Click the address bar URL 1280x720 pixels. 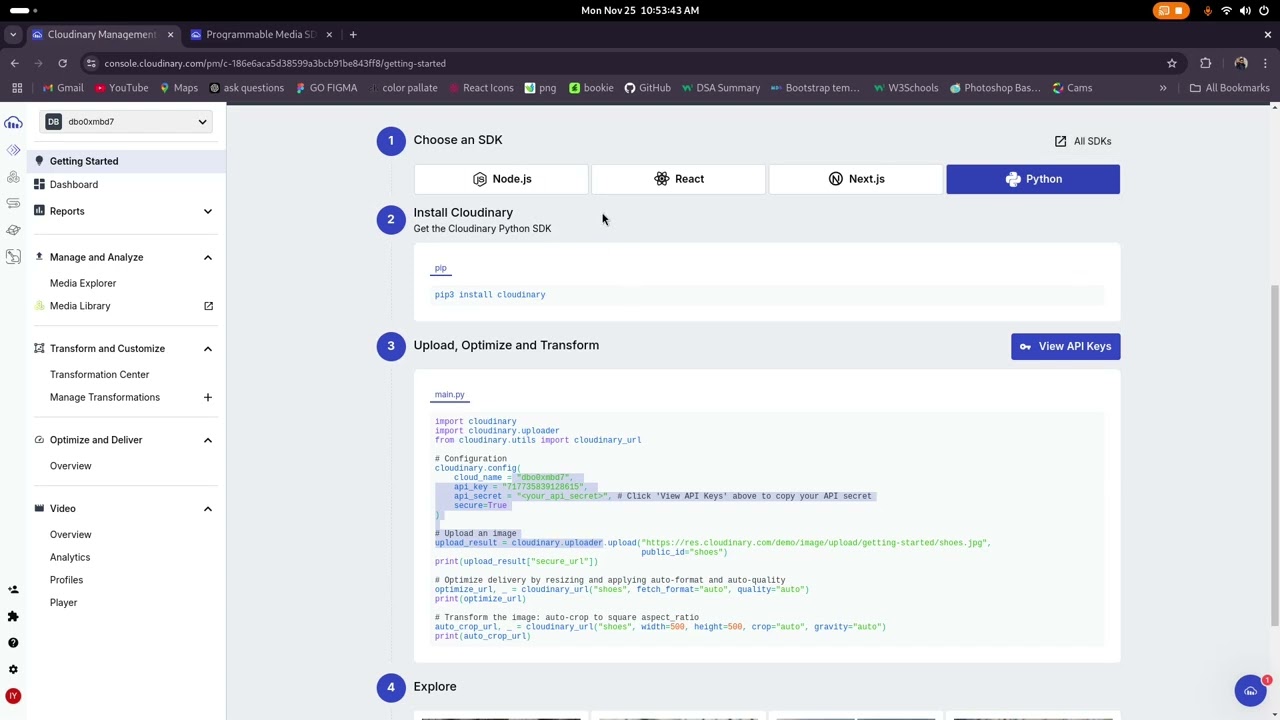[x=275, y=63]
